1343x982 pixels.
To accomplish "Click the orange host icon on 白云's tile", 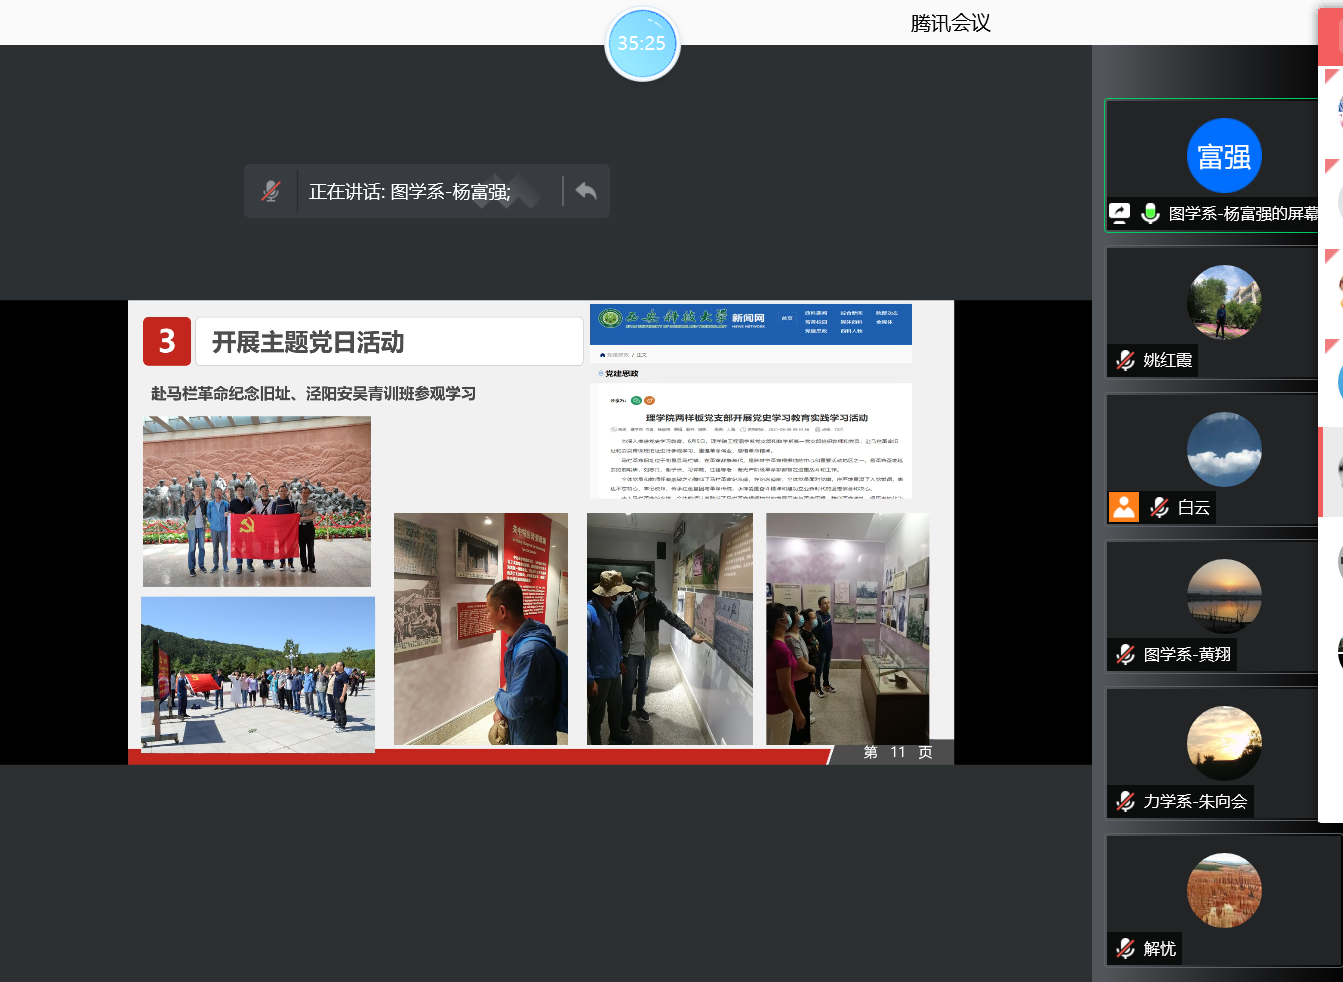I will click(x=1124, y=507).
